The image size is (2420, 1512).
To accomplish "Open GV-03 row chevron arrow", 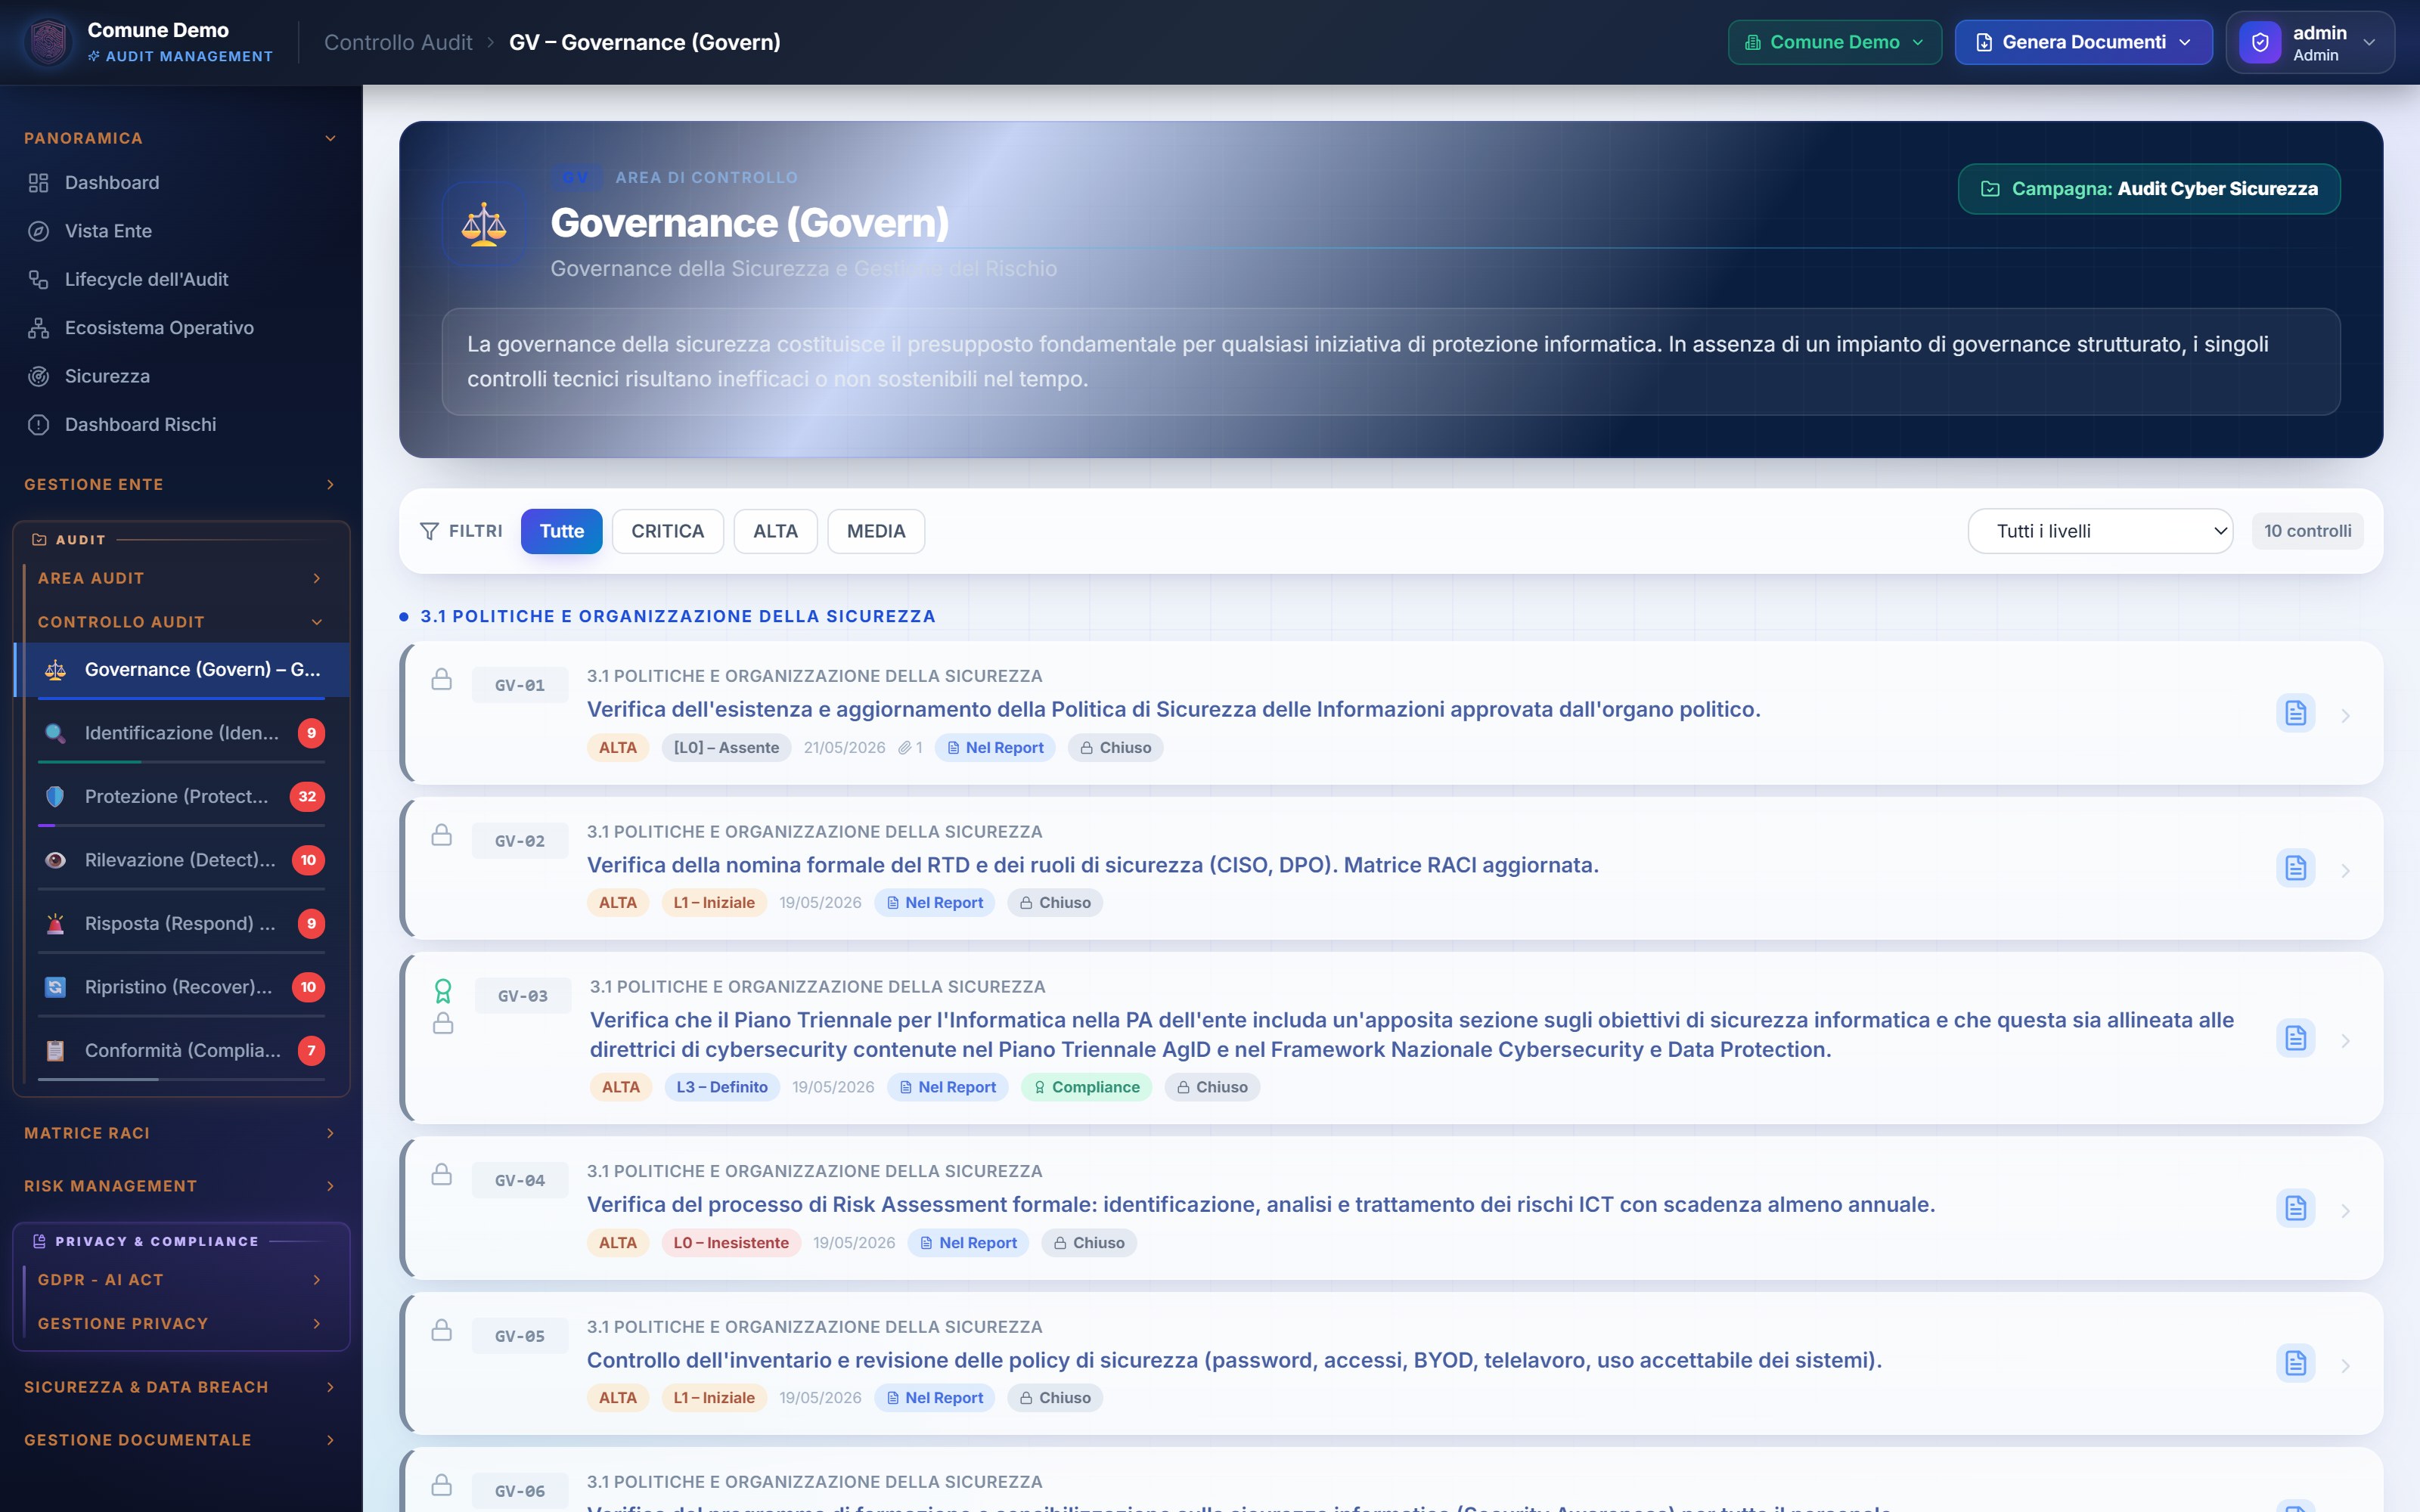I will pyautogui.click(x=2345, y=1041).
